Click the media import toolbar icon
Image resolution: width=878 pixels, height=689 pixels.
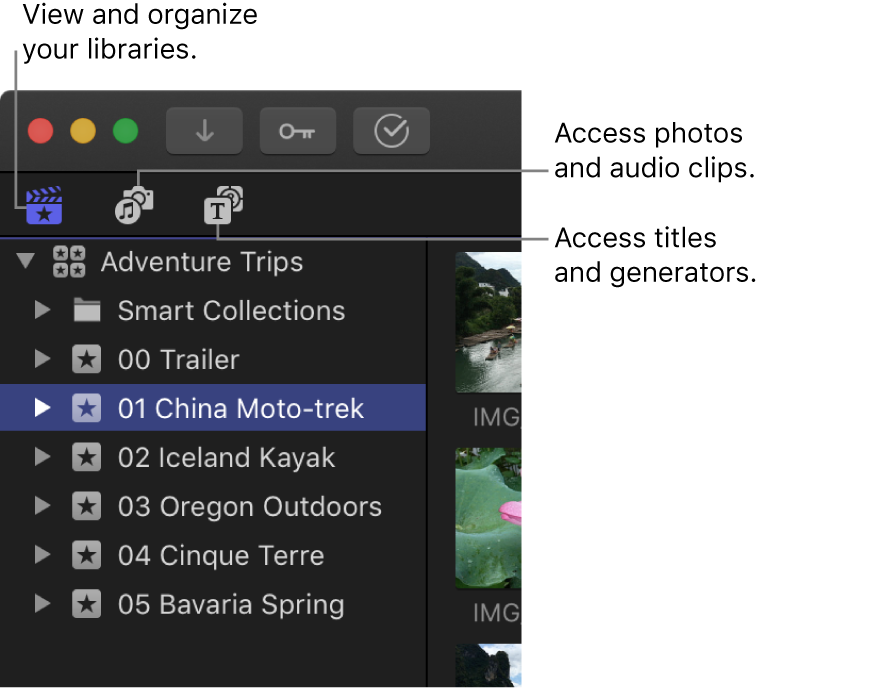point(203,131)
